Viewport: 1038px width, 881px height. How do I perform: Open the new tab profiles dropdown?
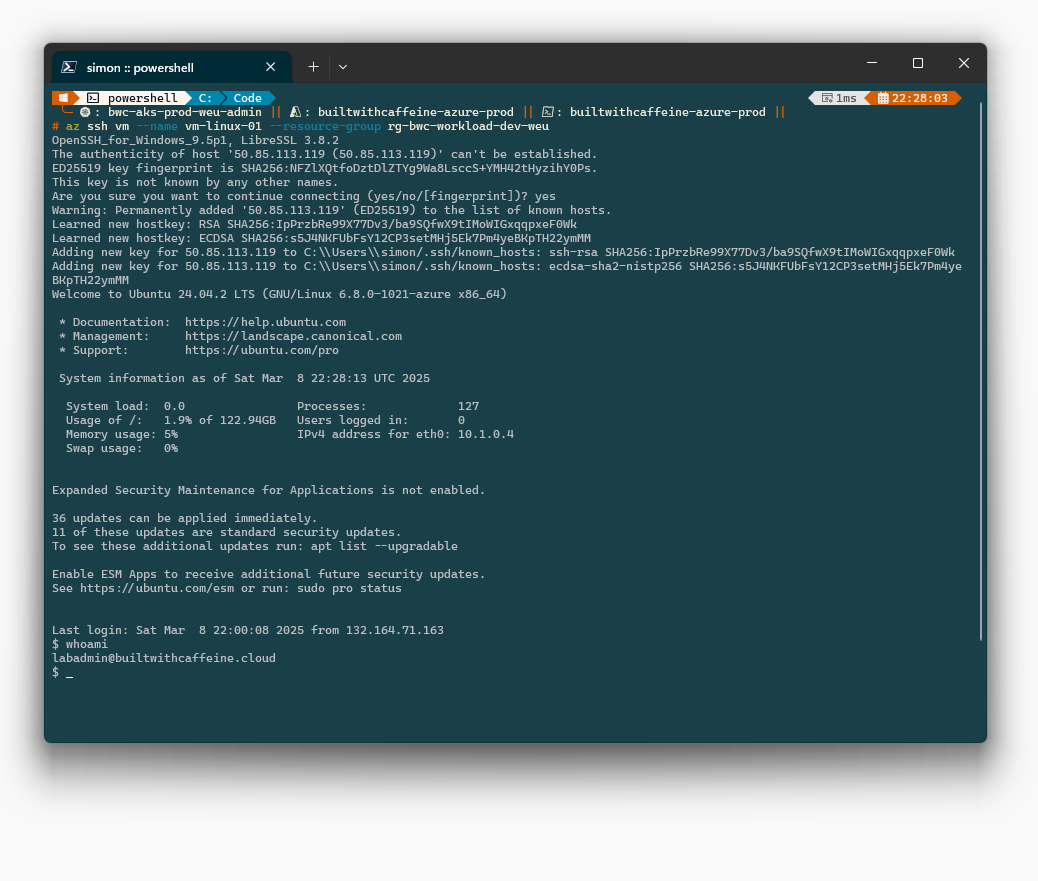click(343, 67)
